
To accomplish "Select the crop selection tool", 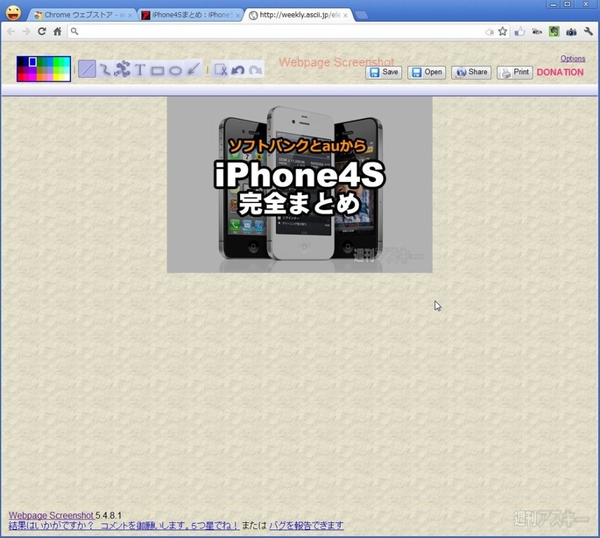I will click(220, 69).
